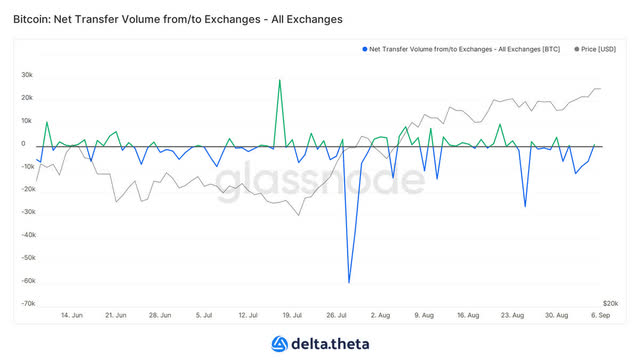
Task: Click the glassnode watermark in the chart
Action: (x=320, y=180)
